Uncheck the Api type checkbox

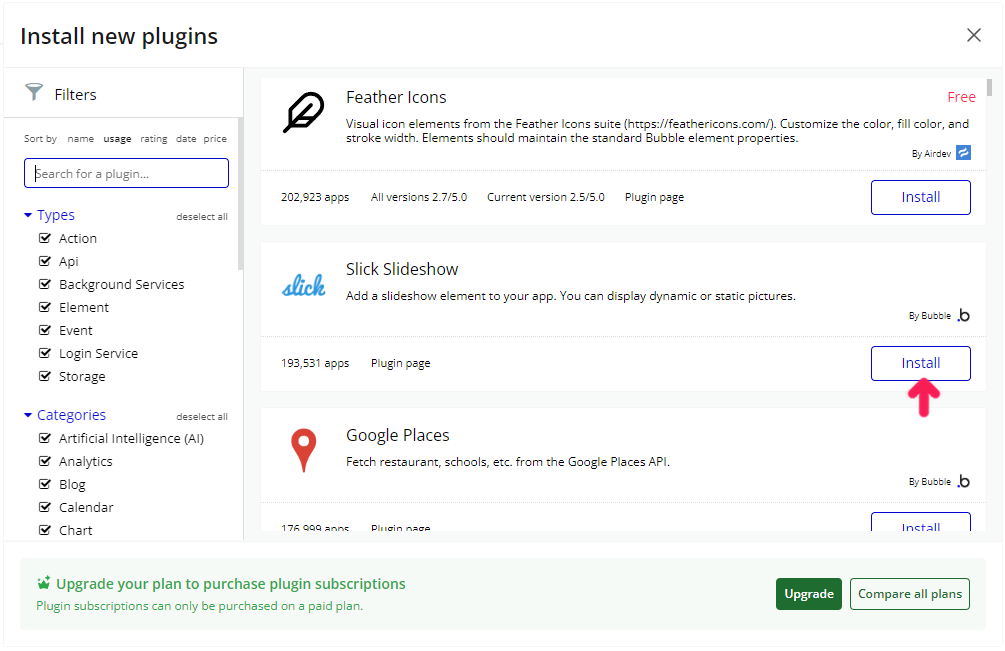[45, 261]
